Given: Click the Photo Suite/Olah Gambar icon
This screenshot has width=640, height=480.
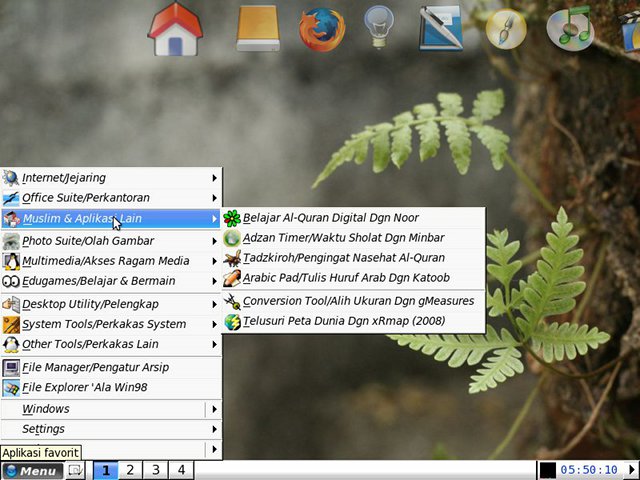Looking at the screenshot, I should coord(11,241).
